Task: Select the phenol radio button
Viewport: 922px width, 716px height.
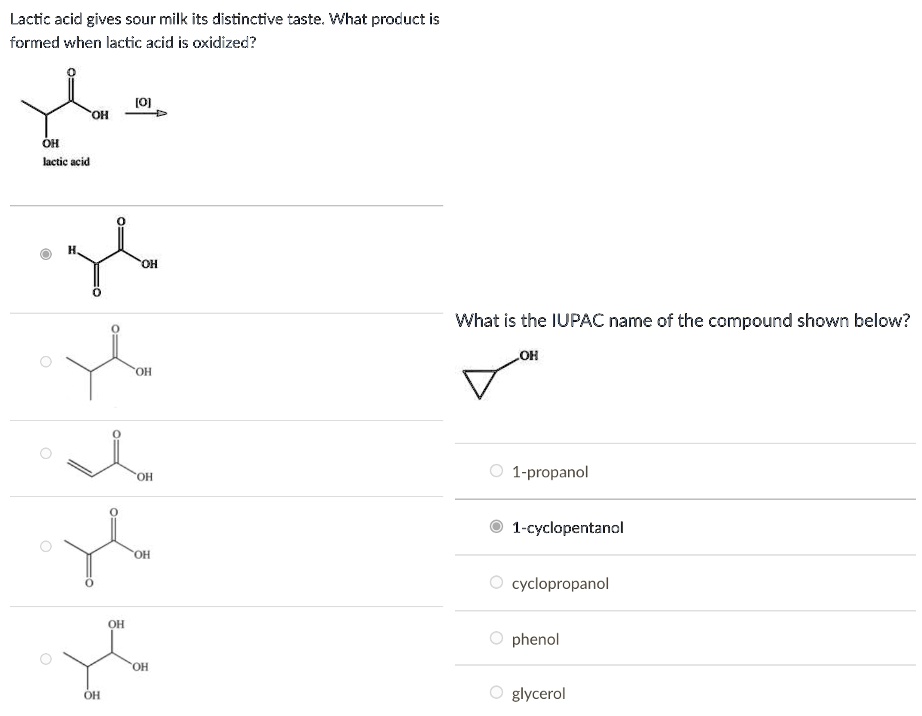Action: point(497,638)
